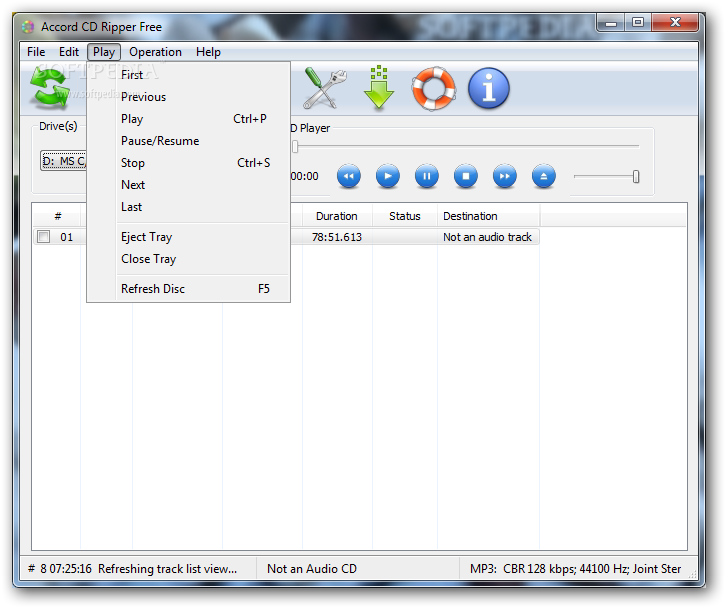Screen dimensions: 726x608
Task: Click the MP3 CBR 128 kbps status text
Action: pyautogui.click(x=576, y=569)
